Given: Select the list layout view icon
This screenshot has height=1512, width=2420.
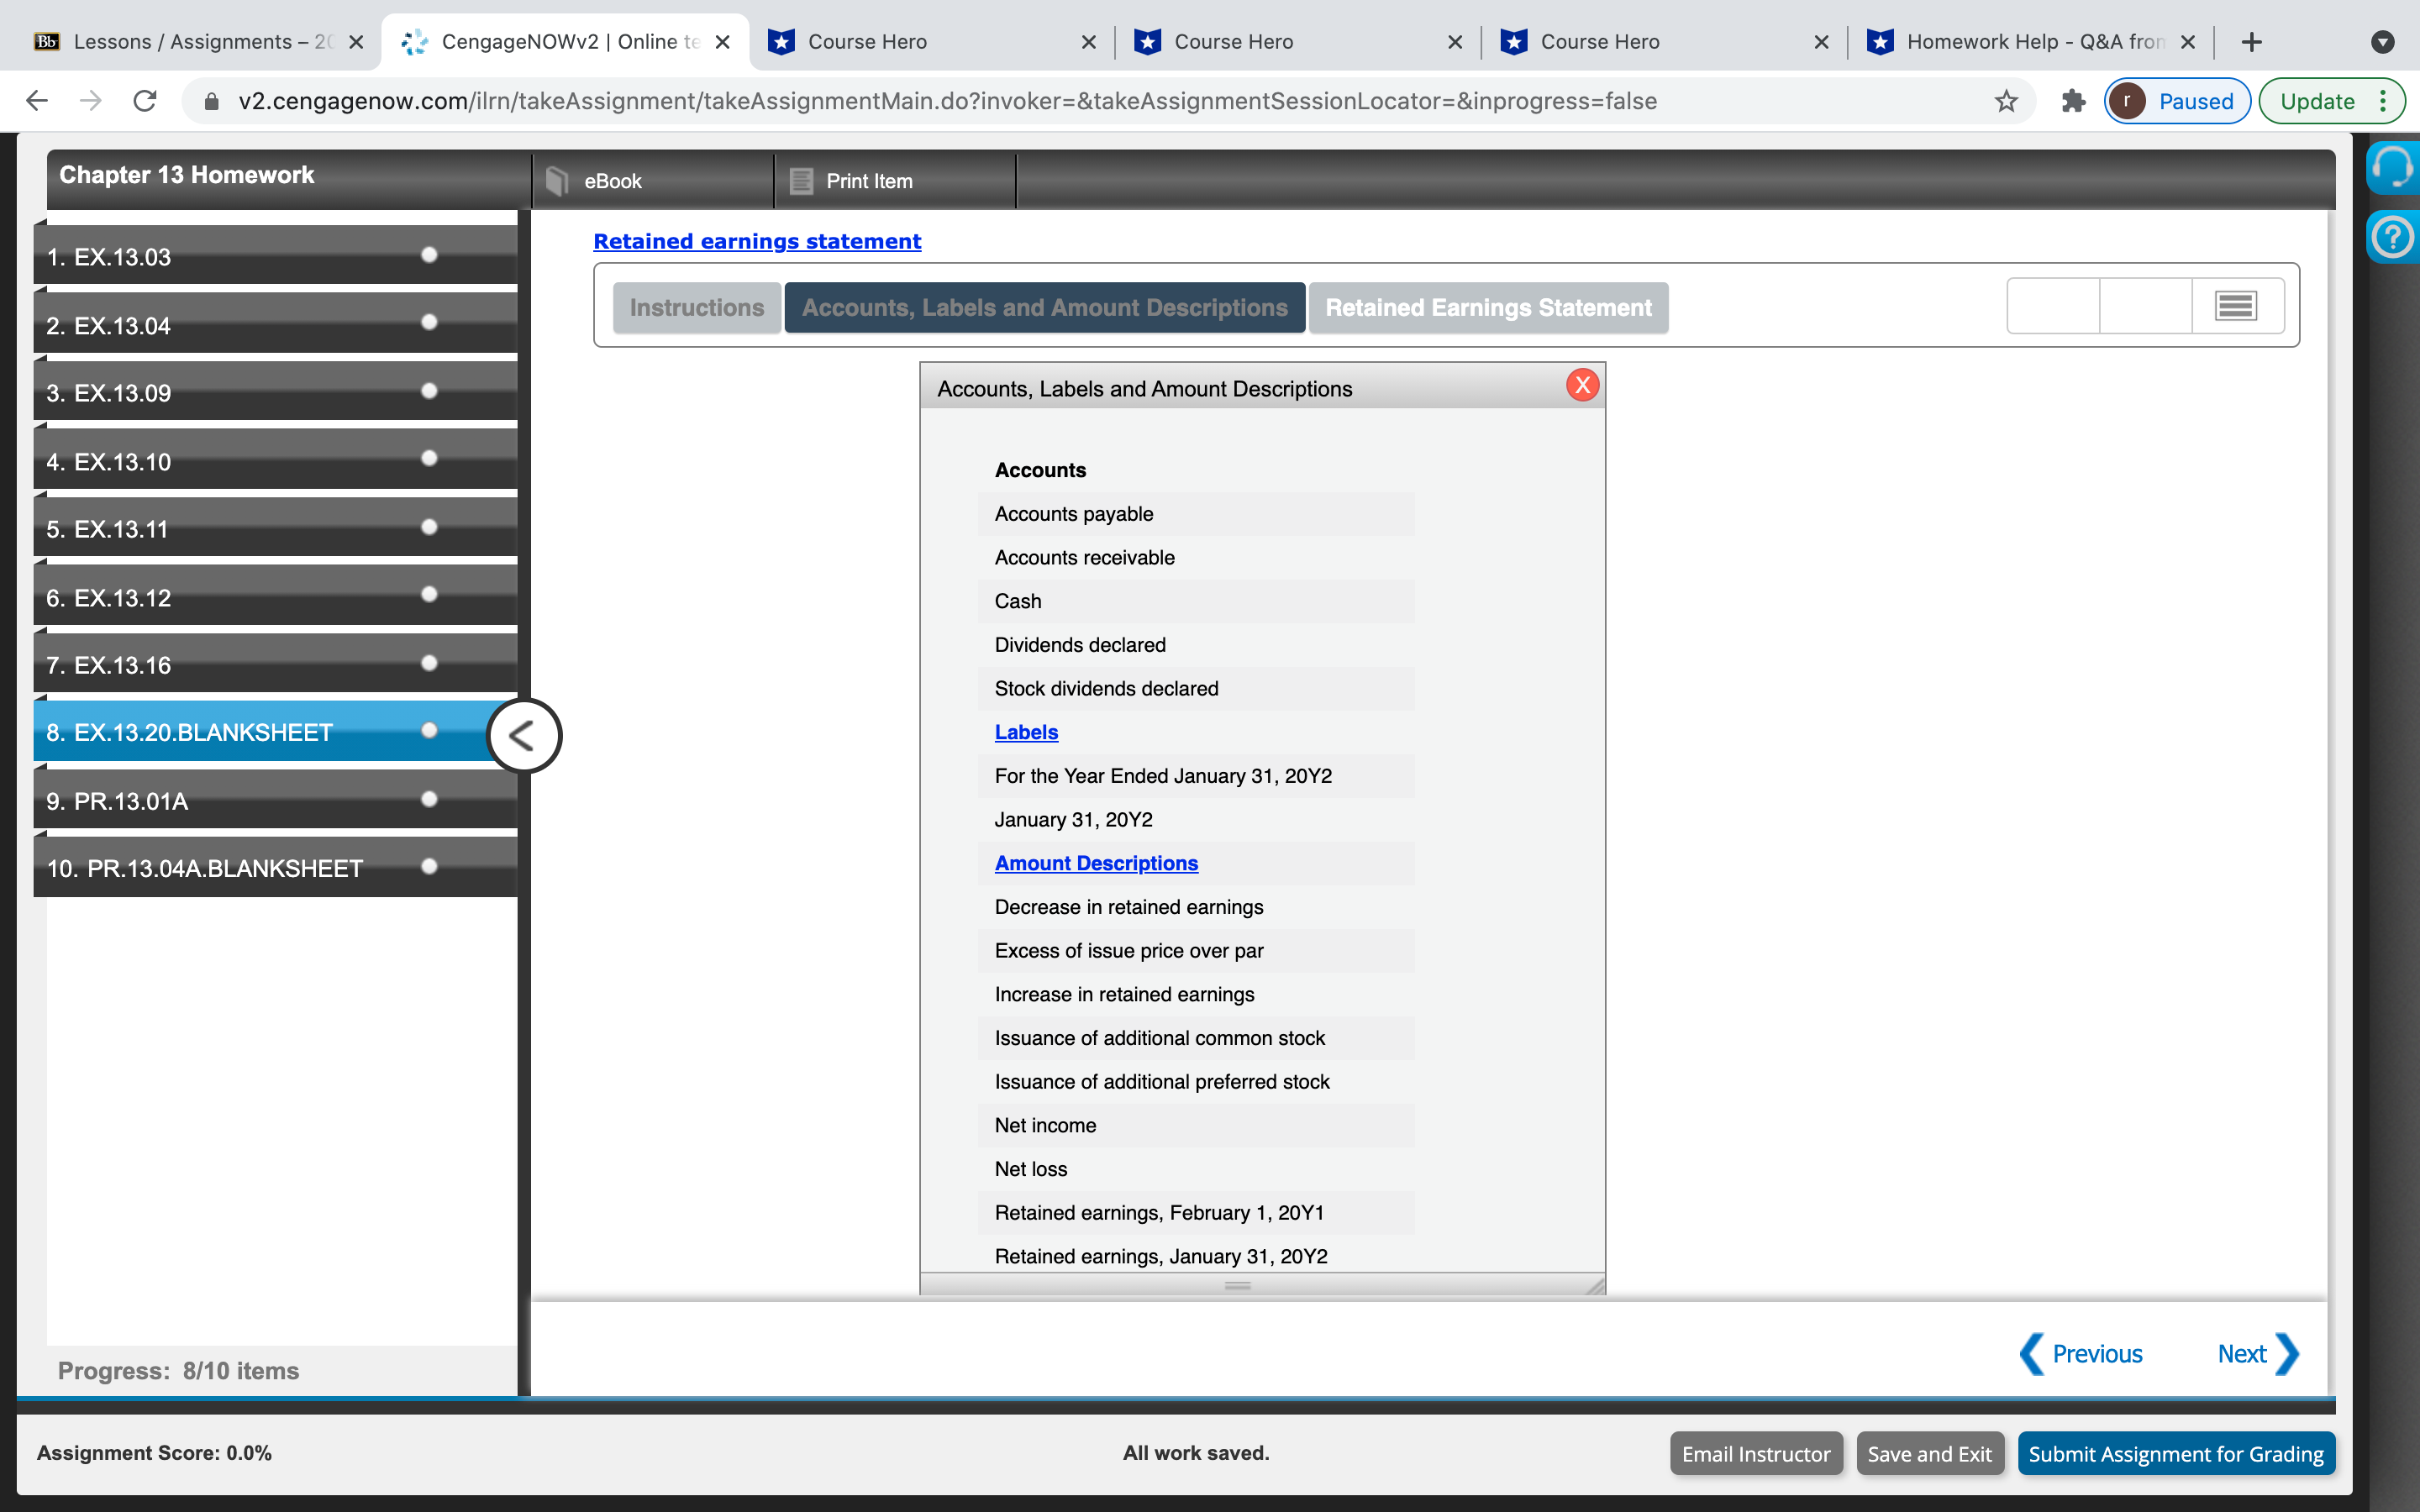Looking at the screenshot, I should tap(2236, 306).
